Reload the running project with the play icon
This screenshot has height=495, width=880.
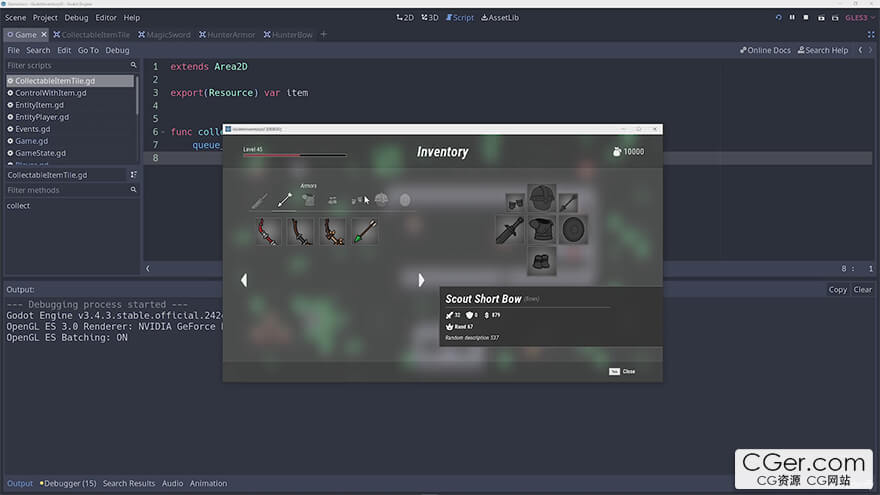coord(778,17)
